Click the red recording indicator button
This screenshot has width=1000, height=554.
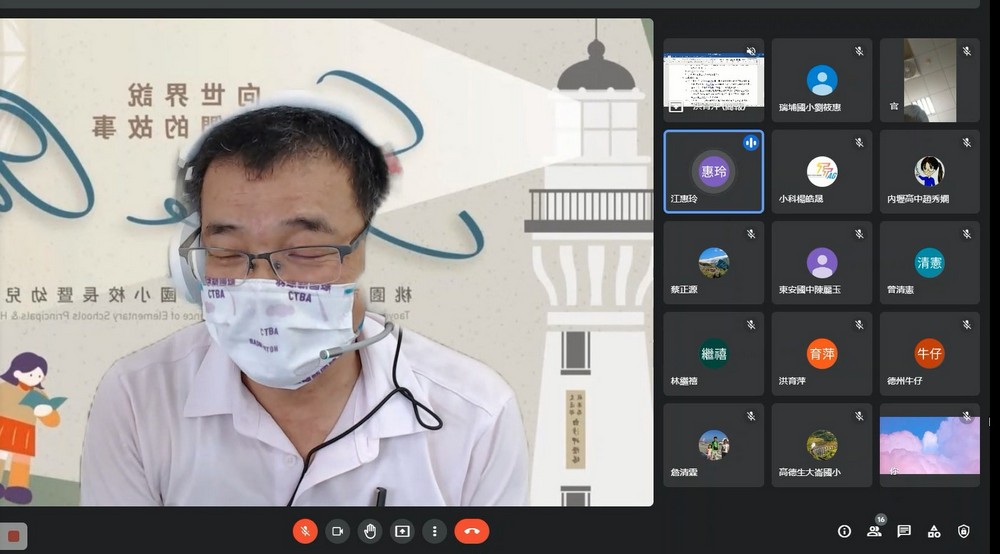click(13, 536)
